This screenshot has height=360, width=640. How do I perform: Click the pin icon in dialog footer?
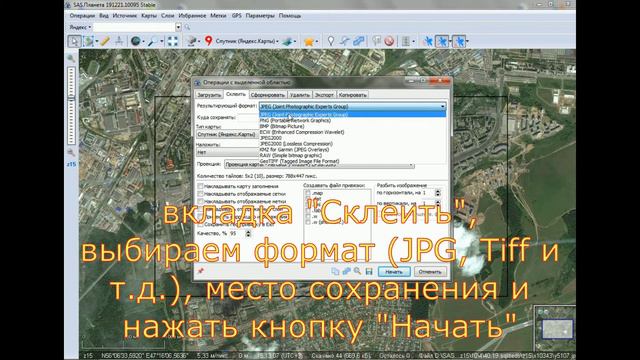coord(201,271)
